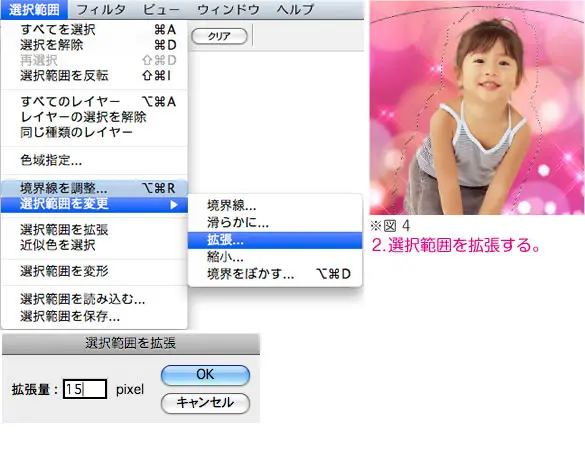Open the ヘルプ menu
The height and width of the screenshot is (461, 585).
[295, 9]
